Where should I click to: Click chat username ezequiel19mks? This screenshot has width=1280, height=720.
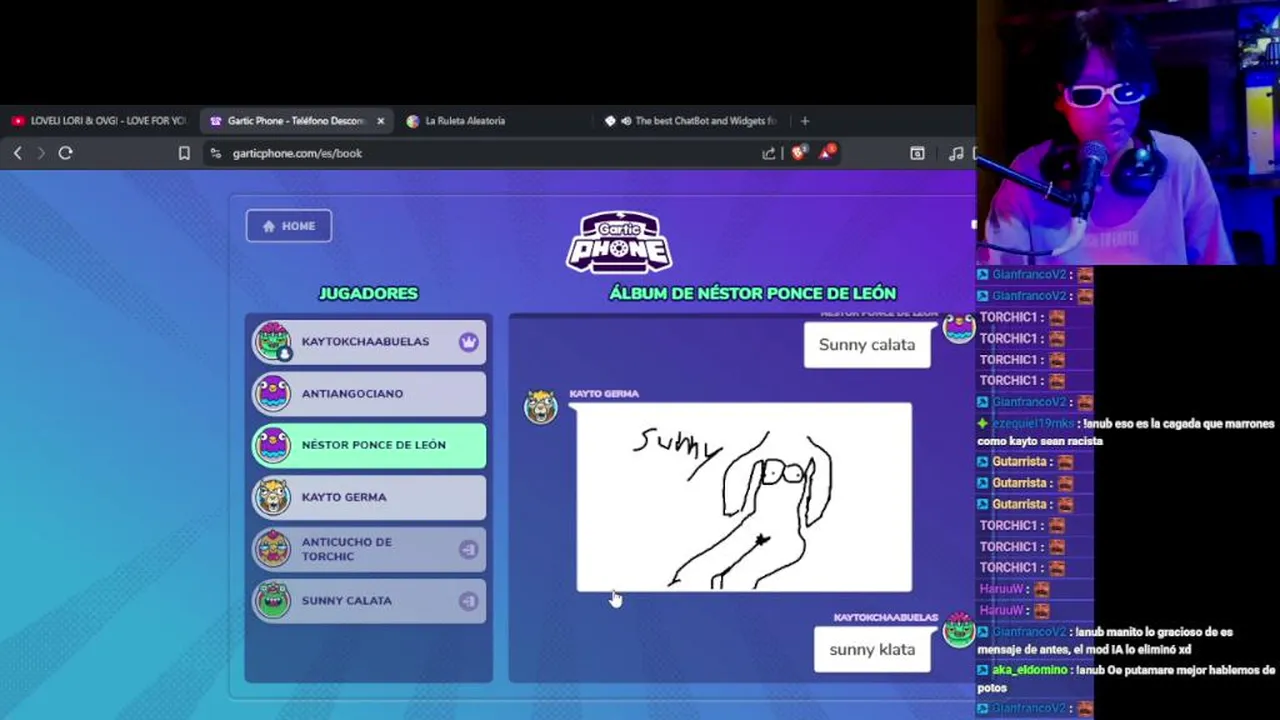[1032, 424]
